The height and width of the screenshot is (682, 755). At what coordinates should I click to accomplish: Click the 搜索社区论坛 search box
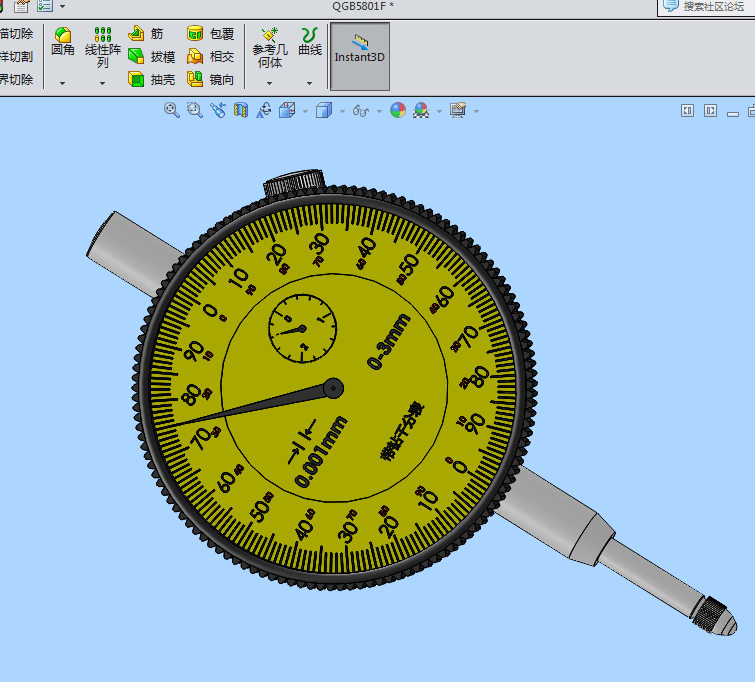click(x=707, y=7)
